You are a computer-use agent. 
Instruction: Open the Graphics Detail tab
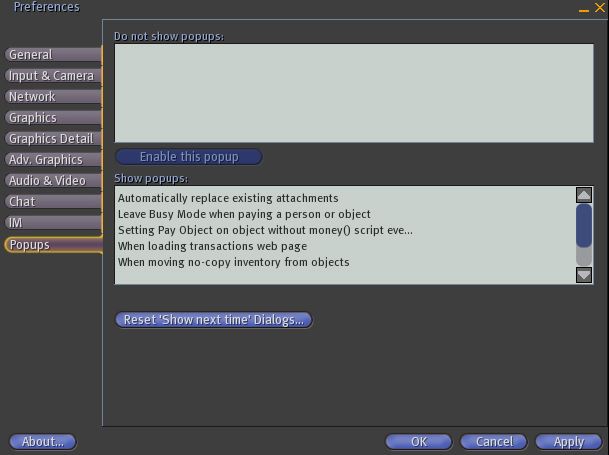52,139
